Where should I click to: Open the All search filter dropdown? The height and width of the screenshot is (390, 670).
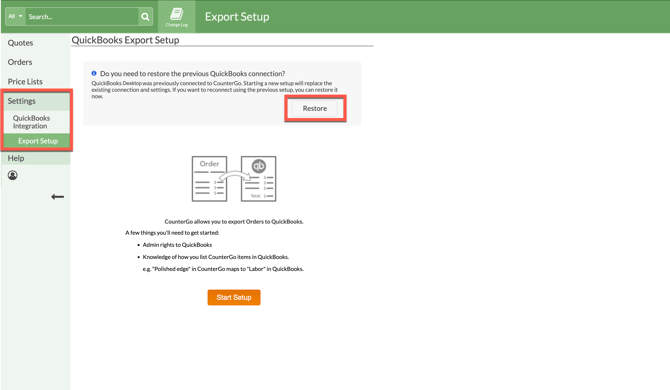(15, 17)
